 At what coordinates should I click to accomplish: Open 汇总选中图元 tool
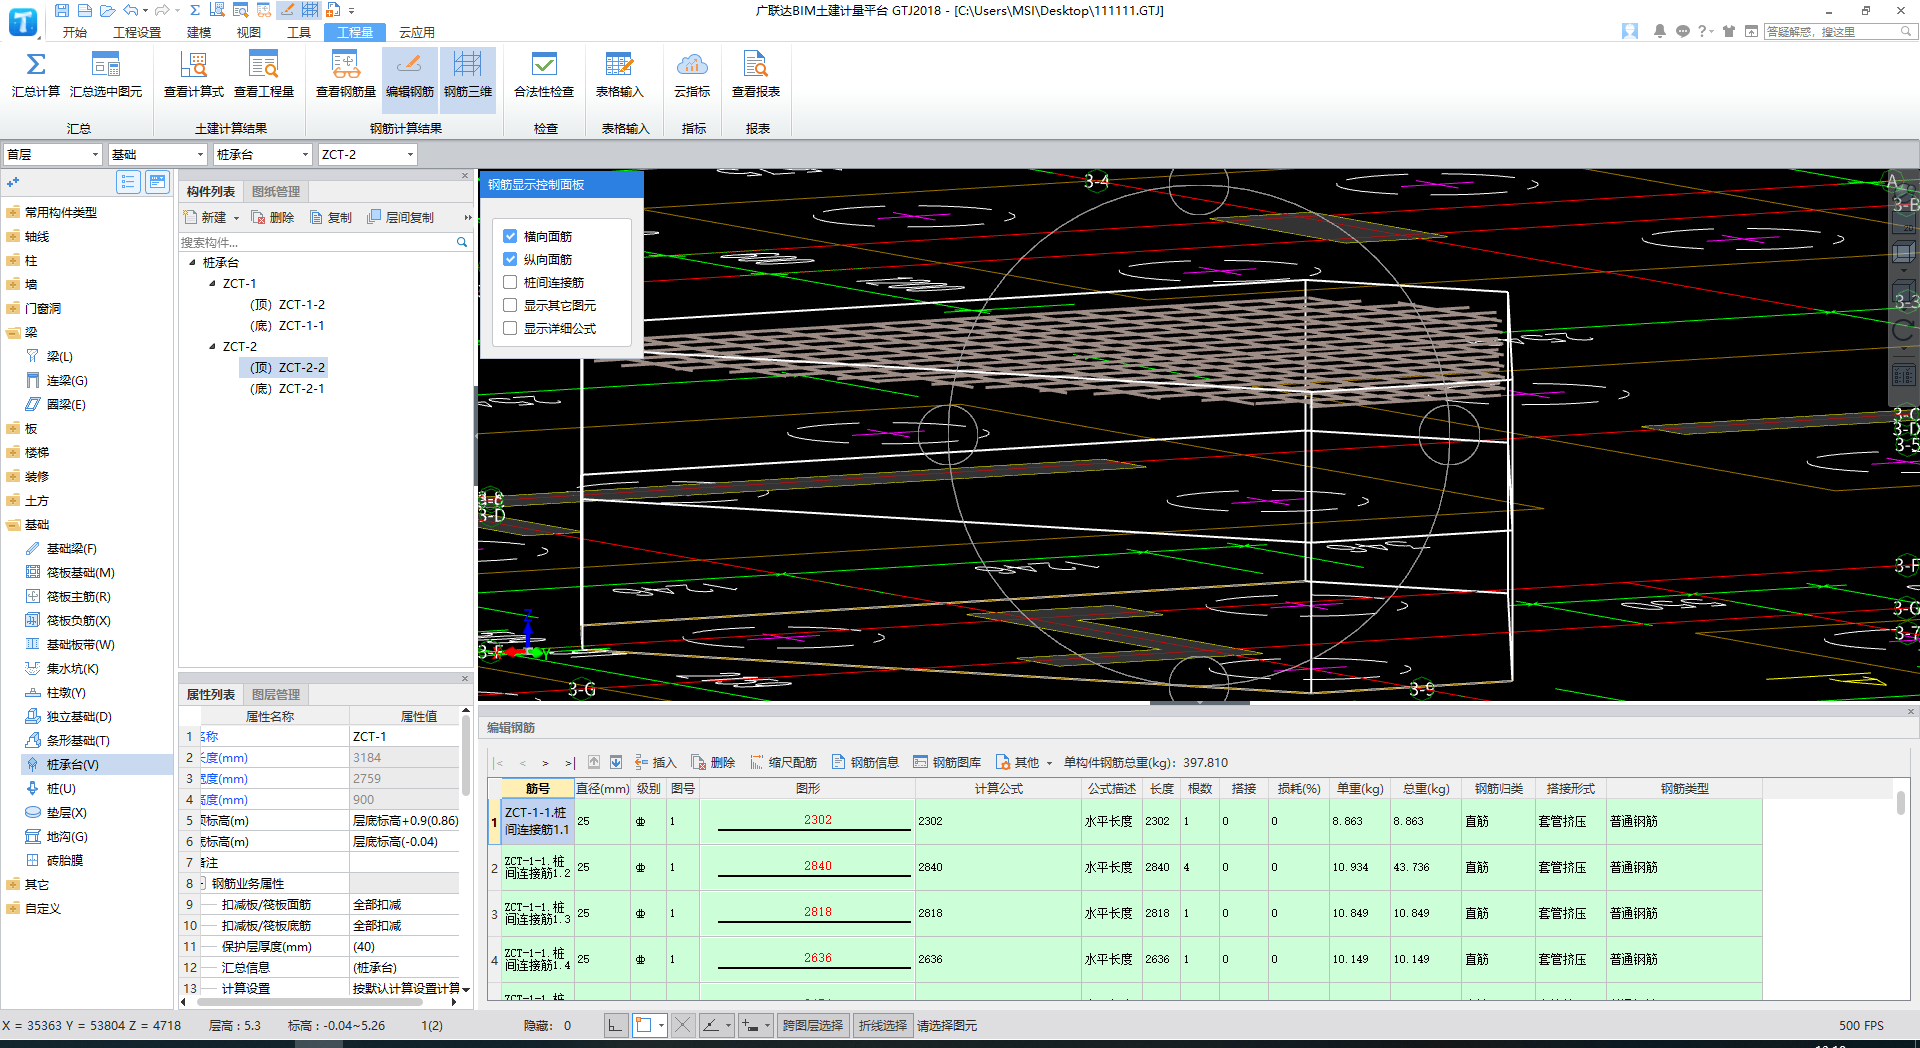(106, 75)
